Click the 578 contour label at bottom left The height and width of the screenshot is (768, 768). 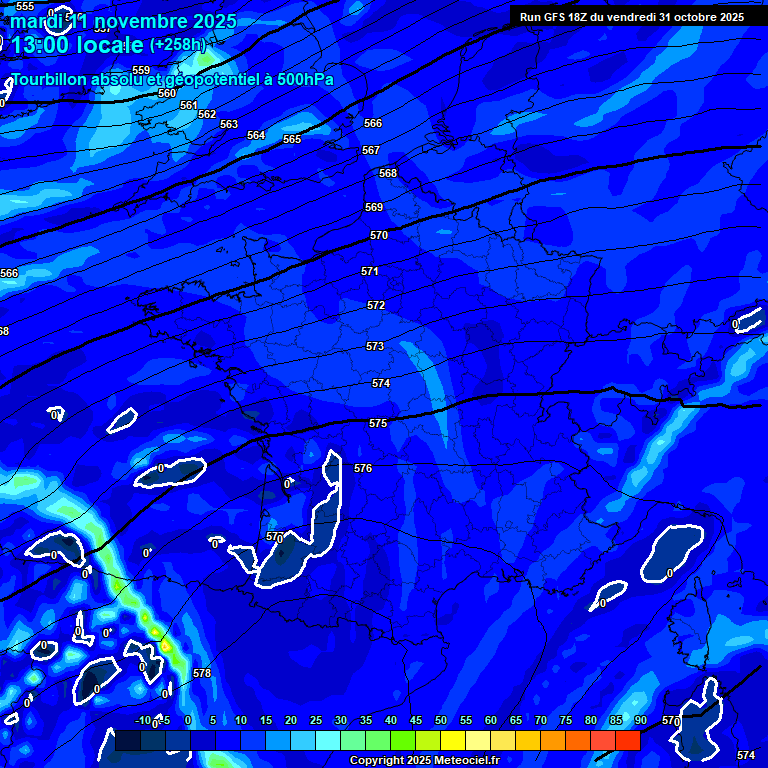pyautogui.click(x=202, y=673)
